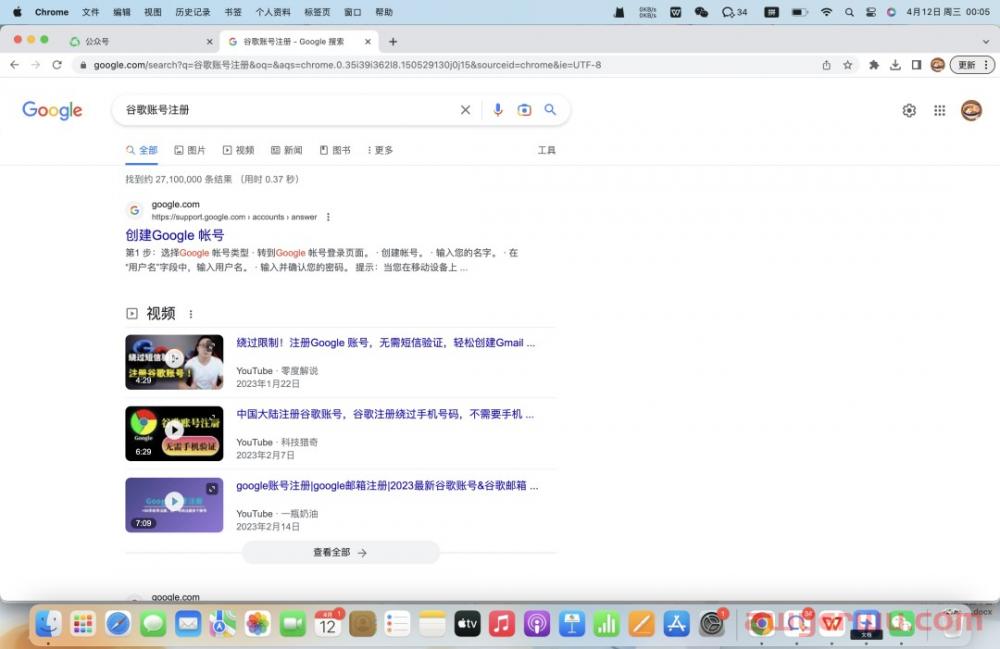Expand the tab search chevron

point(986,41)
